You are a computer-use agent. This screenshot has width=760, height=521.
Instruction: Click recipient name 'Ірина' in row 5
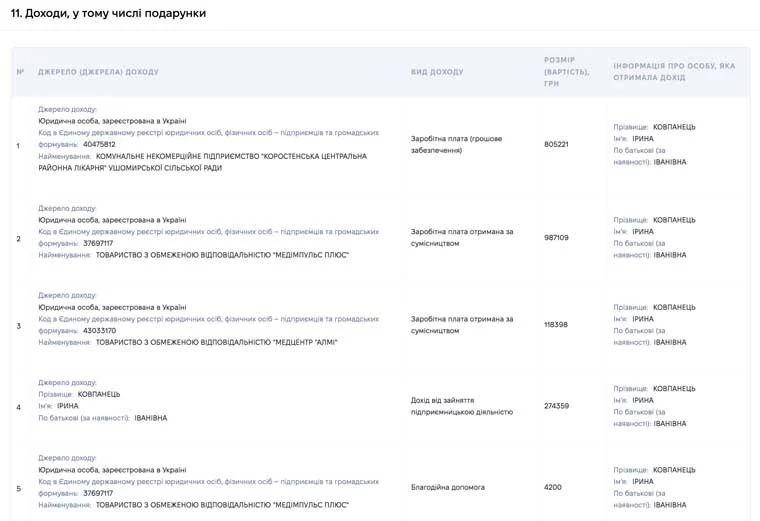pos(643,482)
